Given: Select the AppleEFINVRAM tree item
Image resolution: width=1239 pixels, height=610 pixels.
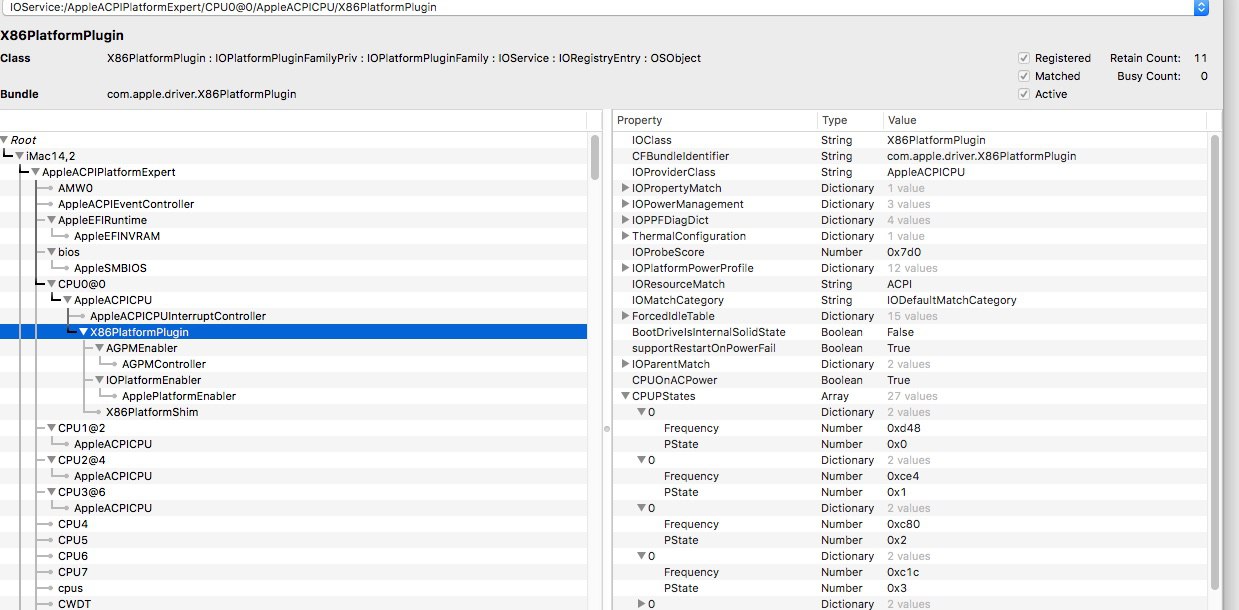Looking at the screenshot, I should 117,236.
